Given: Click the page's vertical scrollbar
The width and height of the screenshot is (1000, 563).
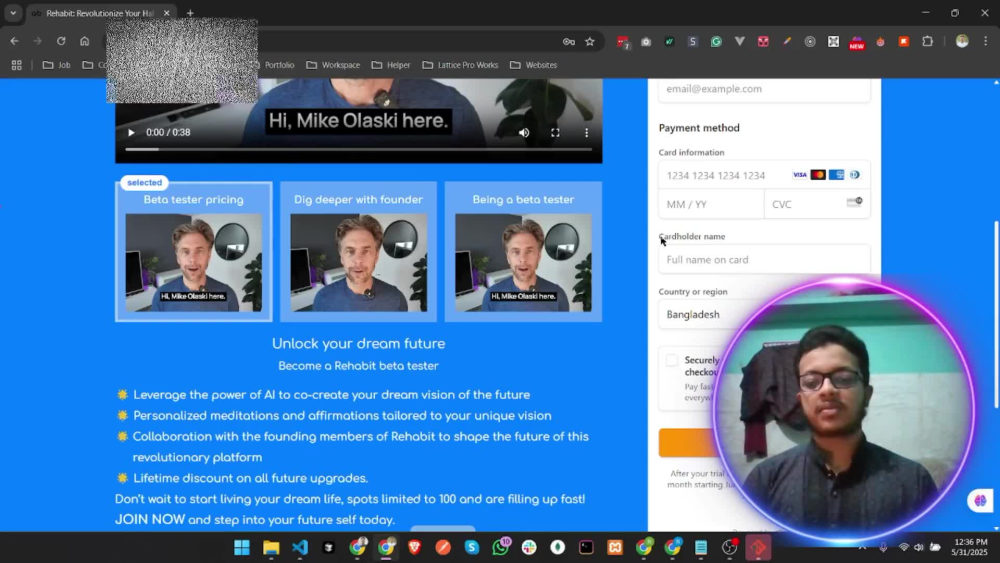Looking at the screenshot, I should (x=996, y=314).
